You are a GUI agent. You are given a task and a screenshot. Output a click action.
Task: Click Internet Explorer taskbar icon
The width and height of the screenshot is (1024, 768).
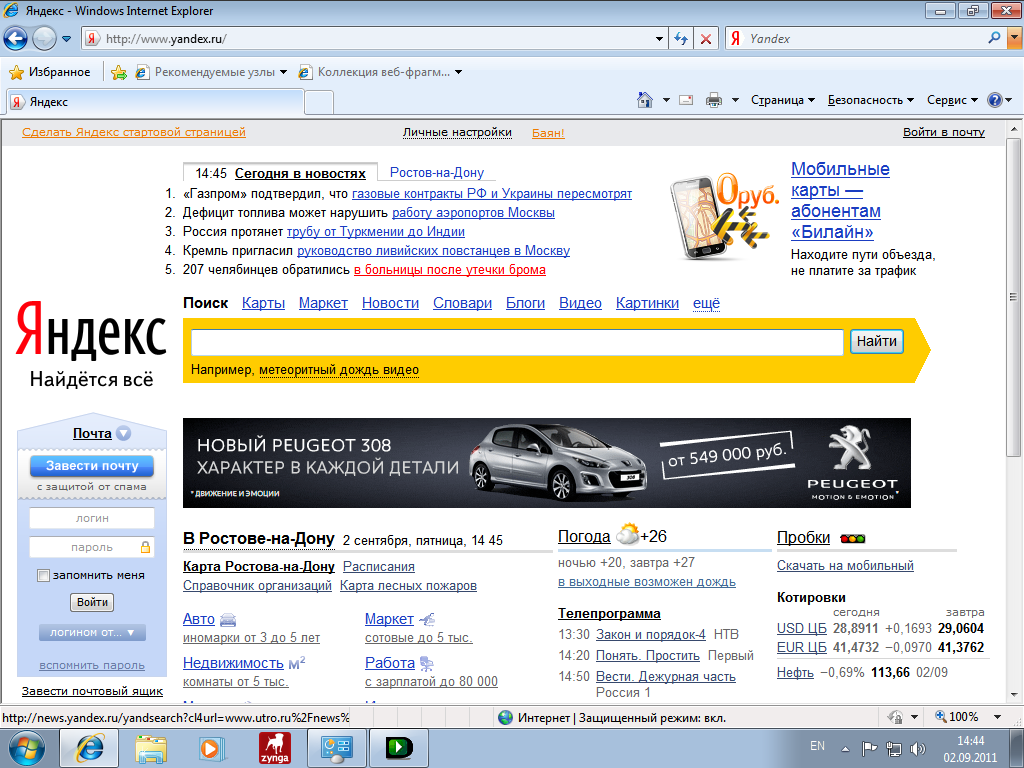(x=89, y=748)
